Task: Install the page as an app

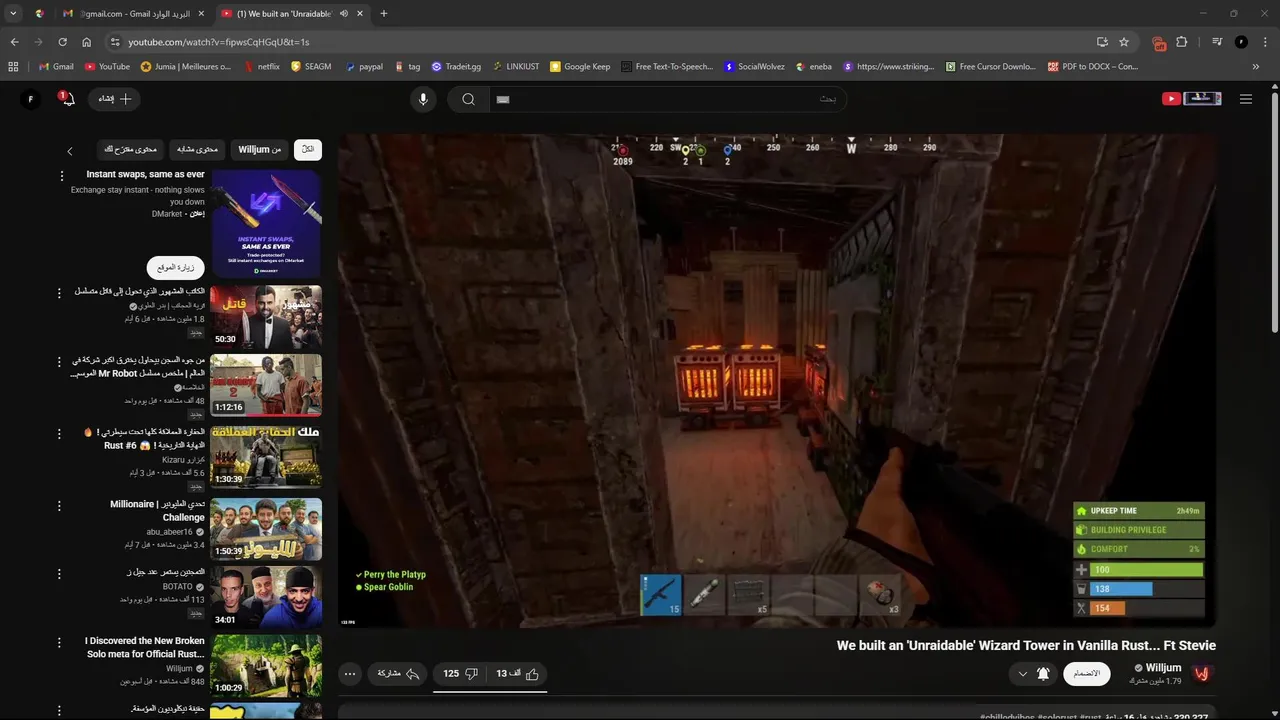Action: (1102, 42)
